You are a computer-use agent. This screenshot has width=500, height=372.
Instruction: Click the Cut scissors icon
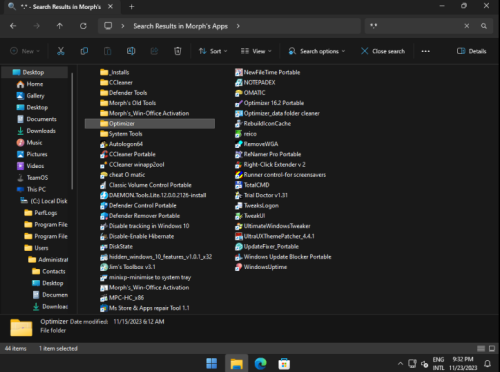pos(60,51)
